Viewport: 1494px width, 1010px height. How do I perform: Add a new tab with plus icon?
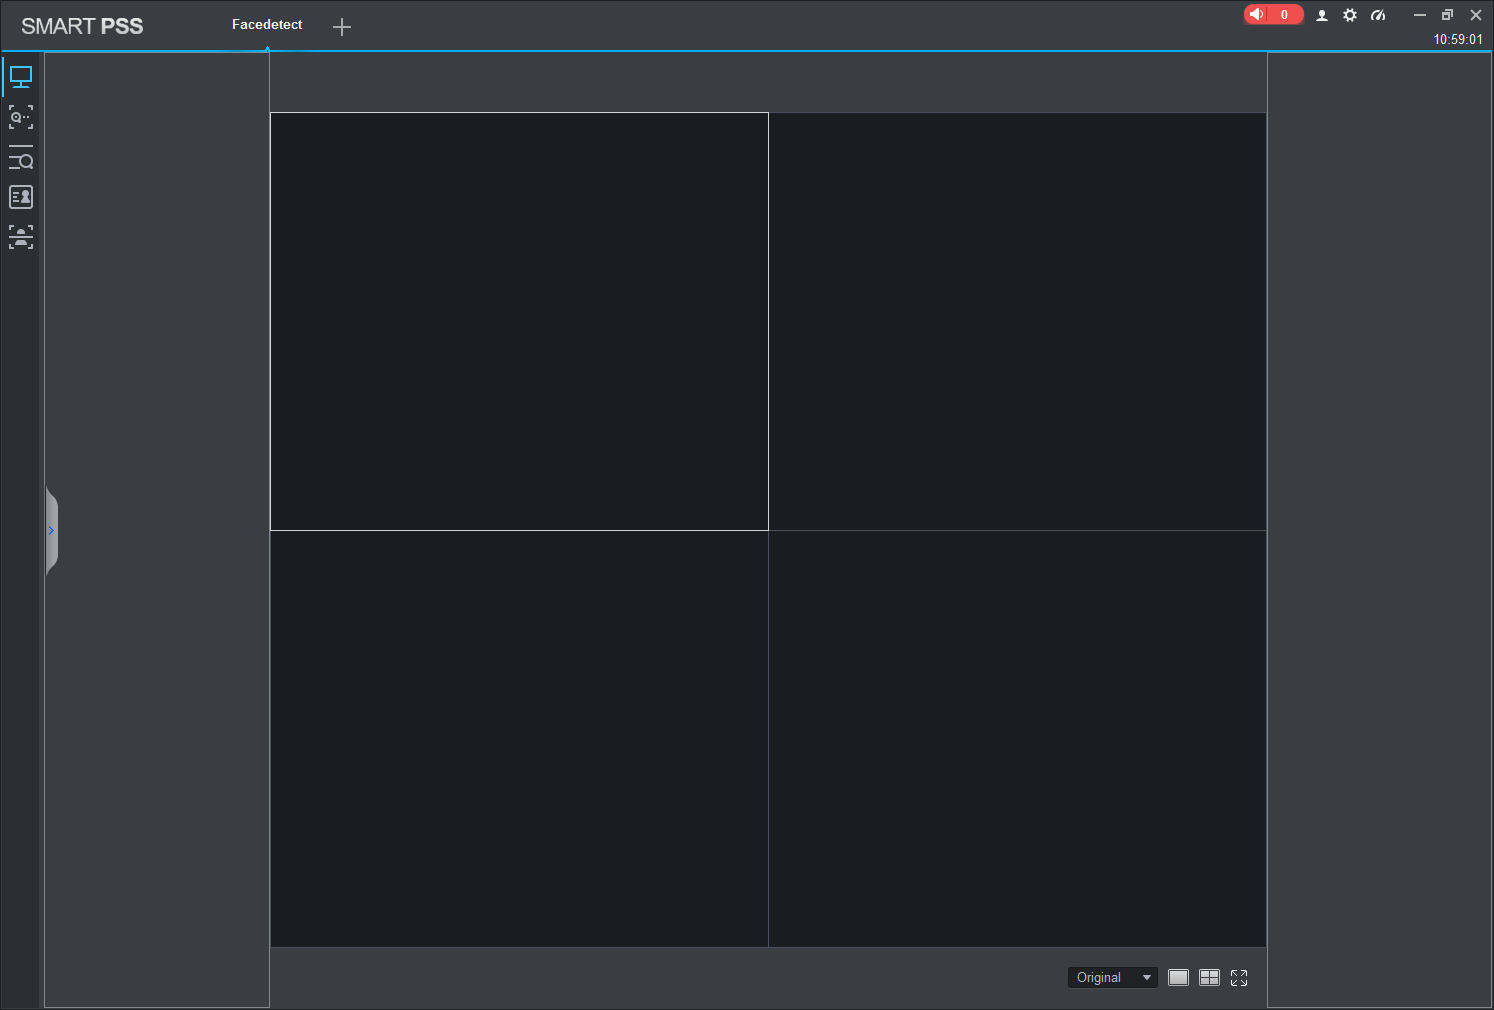[342, 27]
